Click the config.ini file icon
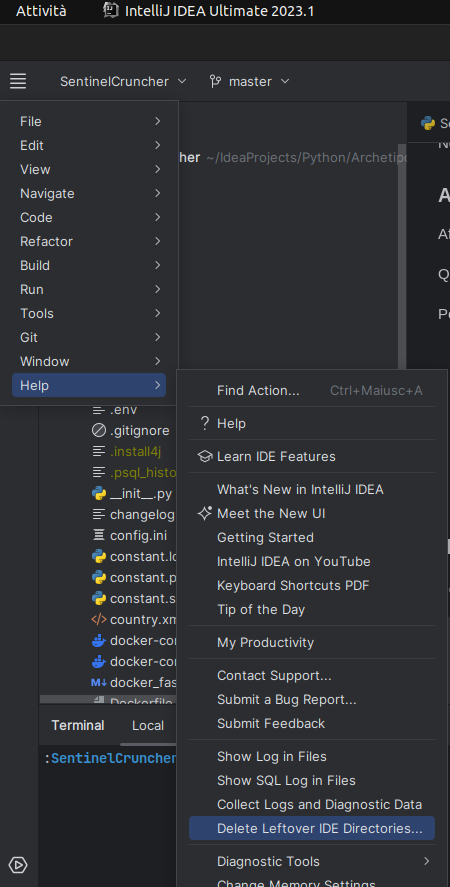450x887 pixels. point(99,535)
